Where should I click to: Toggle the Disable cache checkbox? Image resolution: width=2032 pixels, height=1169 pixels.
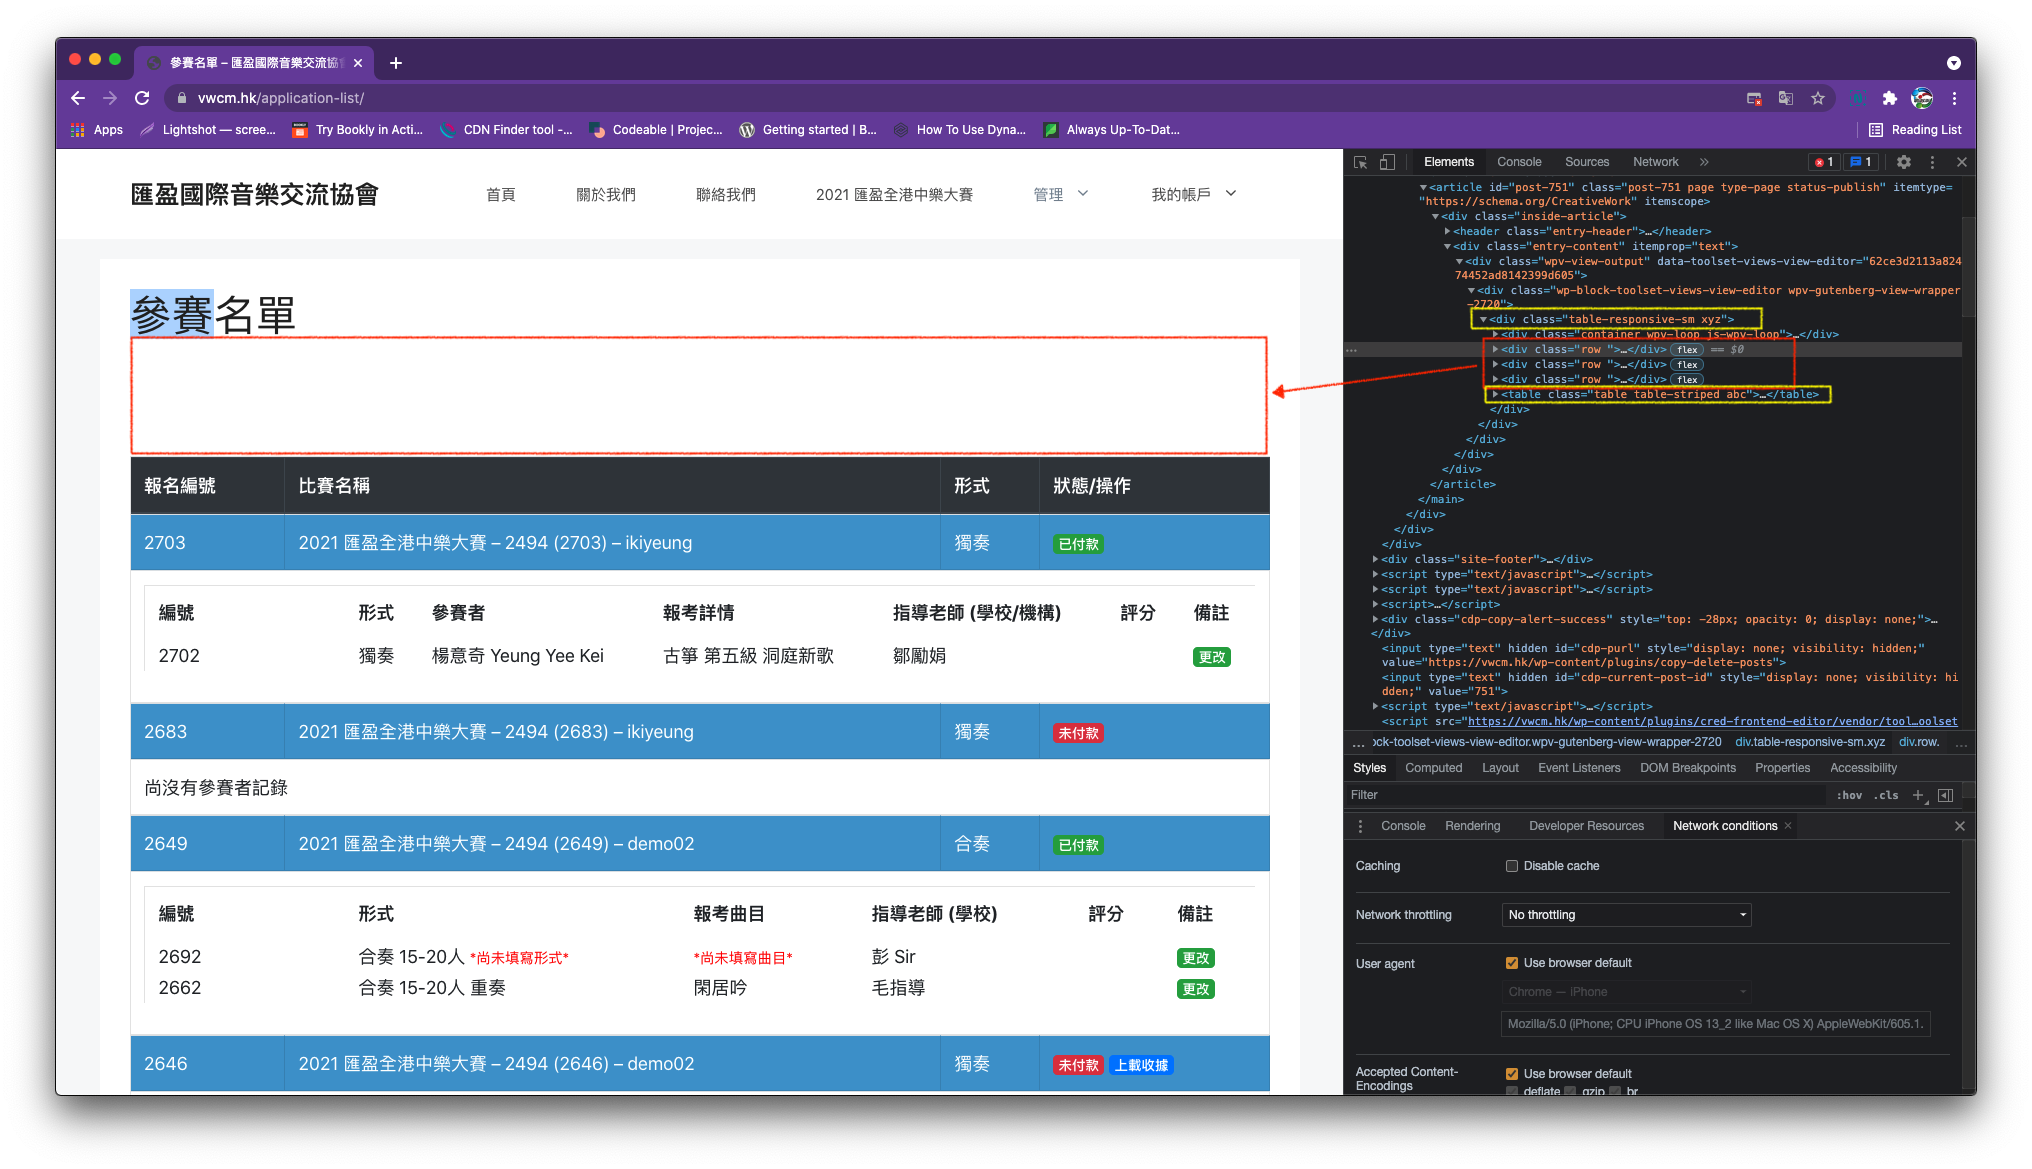tap(1512, 866)
